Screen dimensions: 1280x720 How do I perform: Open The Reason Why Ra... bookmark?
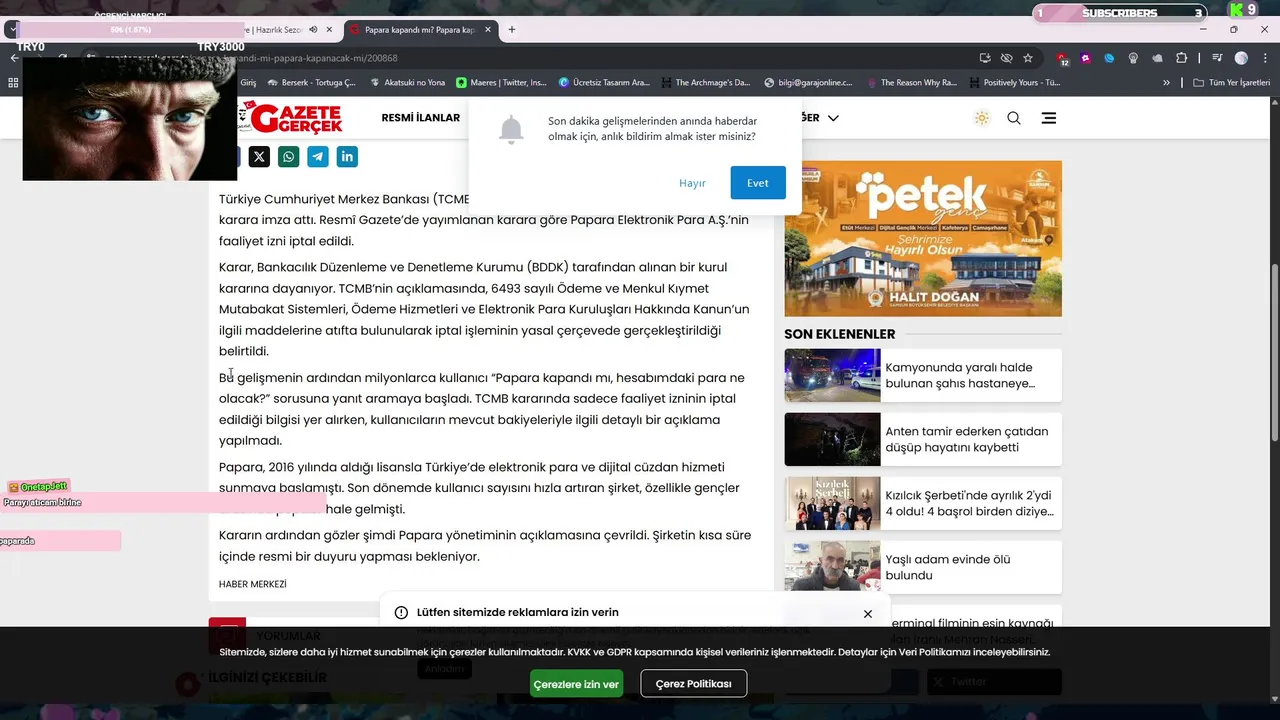pyautogui.click(x=912, y=83)
